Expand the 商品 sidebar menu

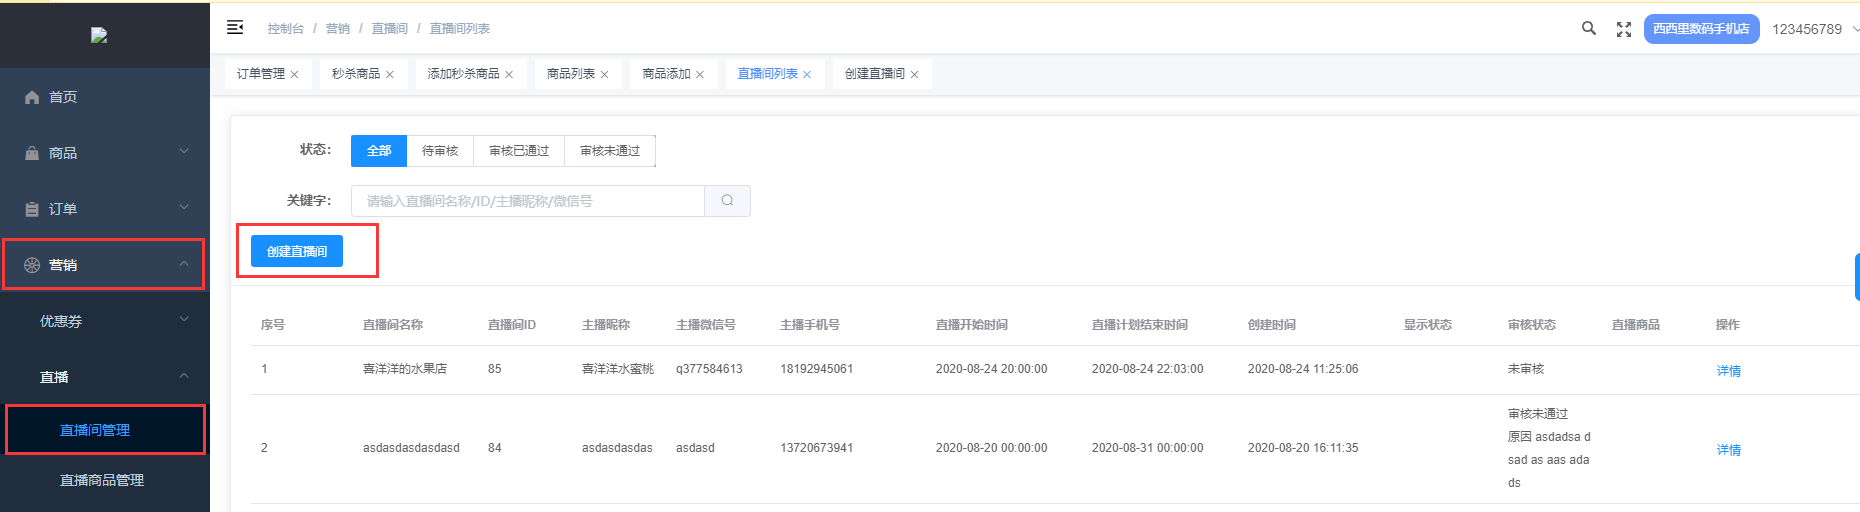point(105,153)
